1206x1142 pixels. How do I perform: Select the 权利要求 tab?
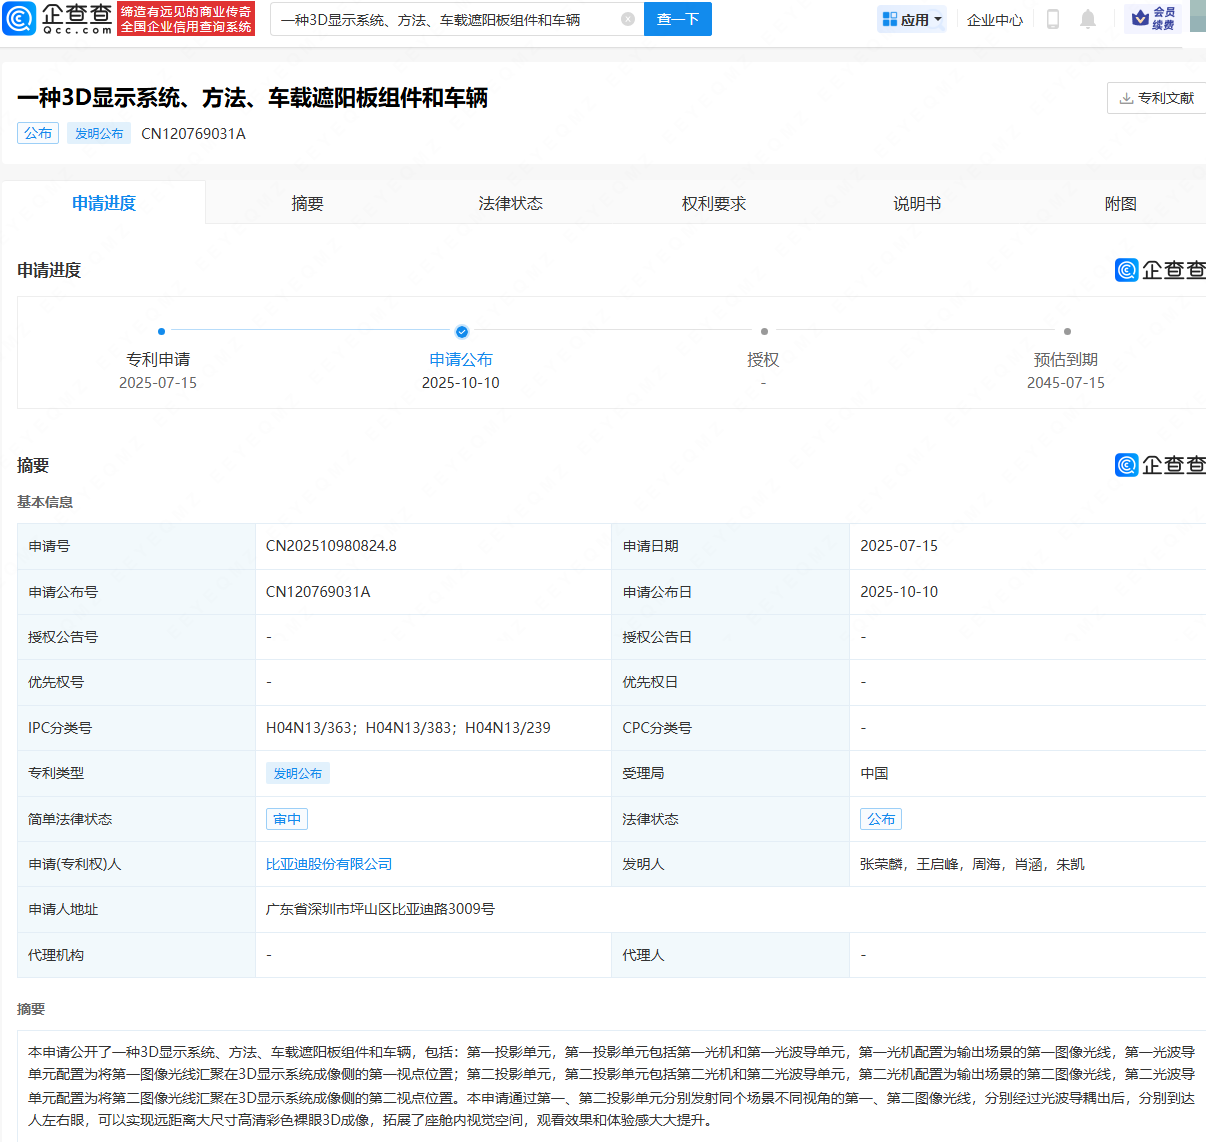tap(713, 203)
